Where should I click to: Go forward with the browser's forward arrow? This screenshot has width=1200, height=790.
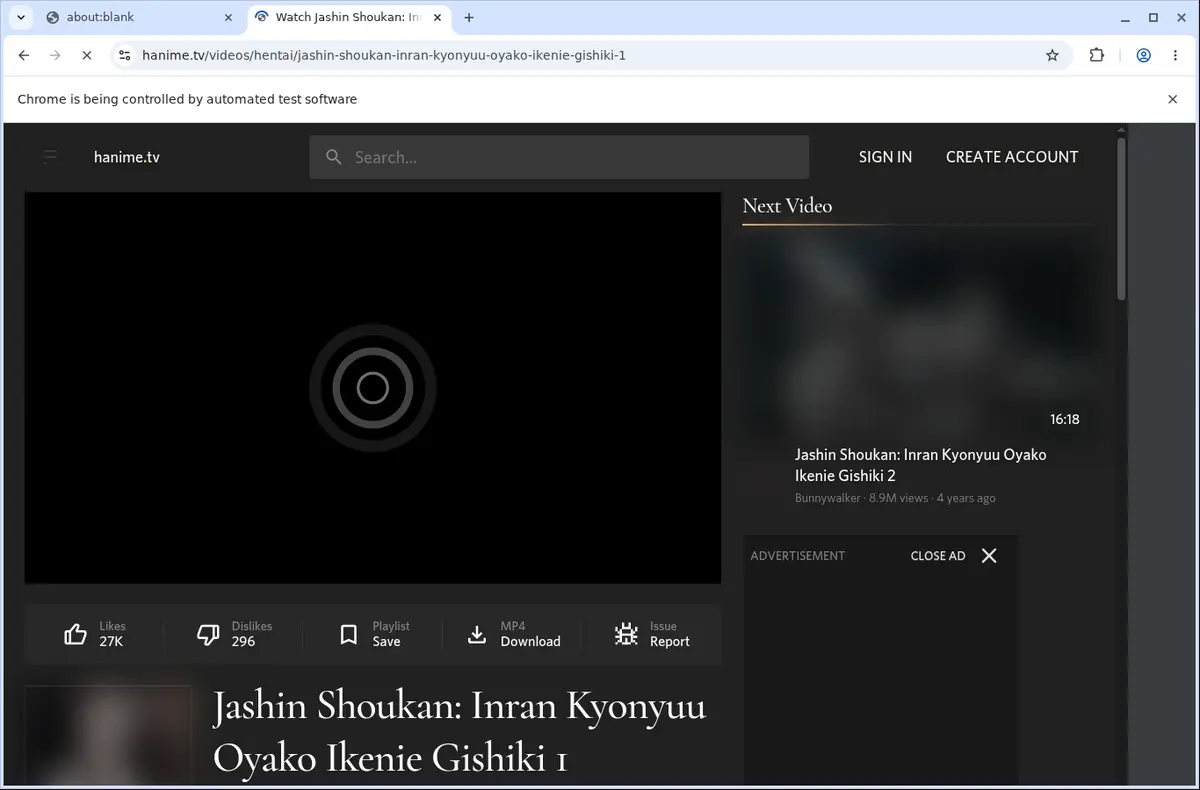coord(55,56)
